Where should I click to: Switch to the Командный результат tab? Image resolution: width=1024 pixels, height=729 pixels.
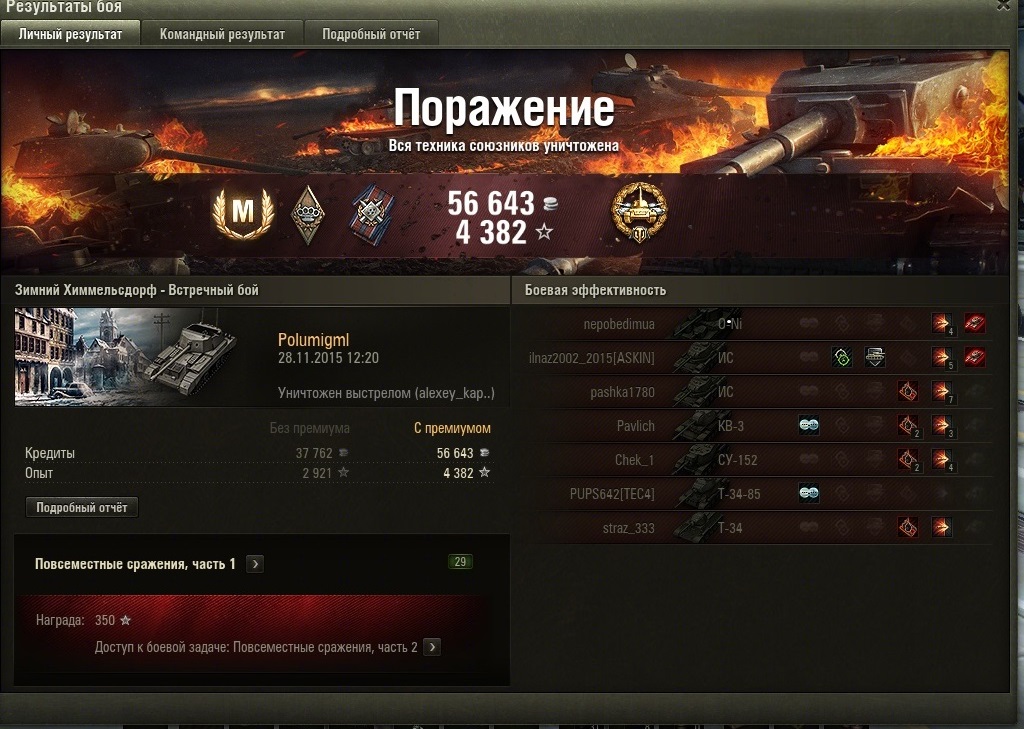pos(222,34)
